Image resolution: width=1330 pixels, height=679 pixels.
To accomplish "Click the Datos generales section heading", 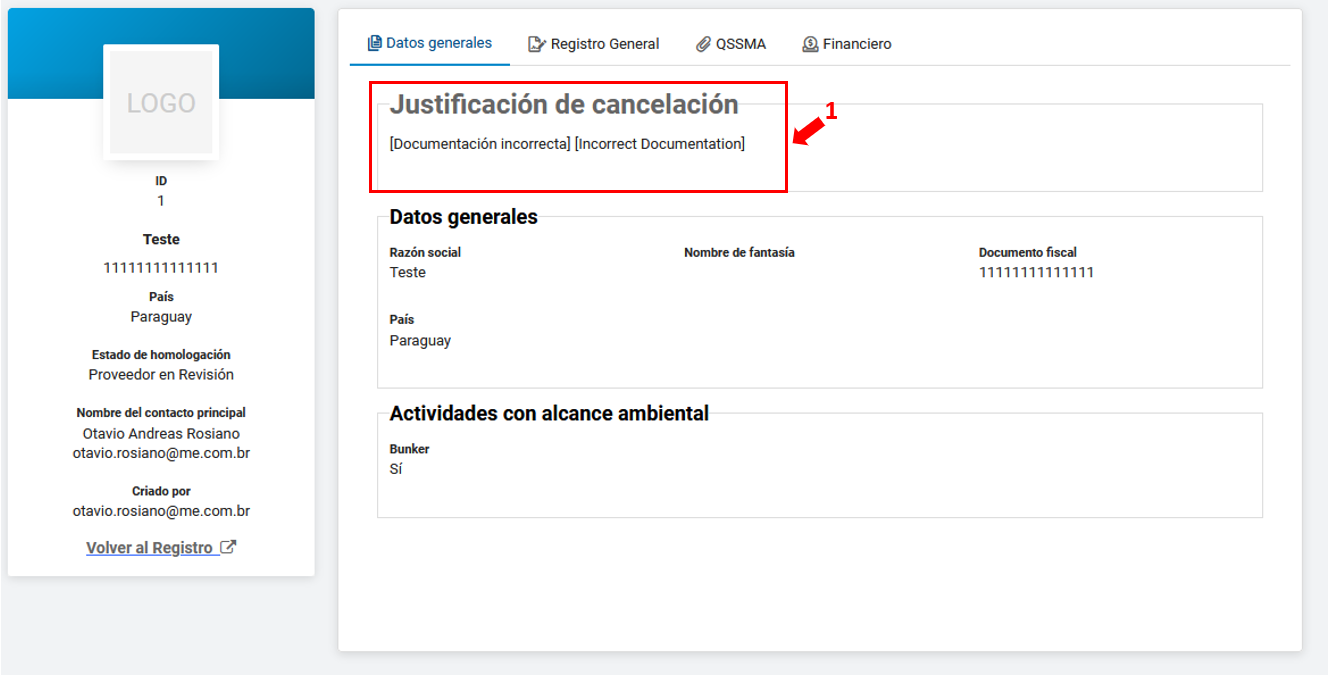I will tap(463, 217).
